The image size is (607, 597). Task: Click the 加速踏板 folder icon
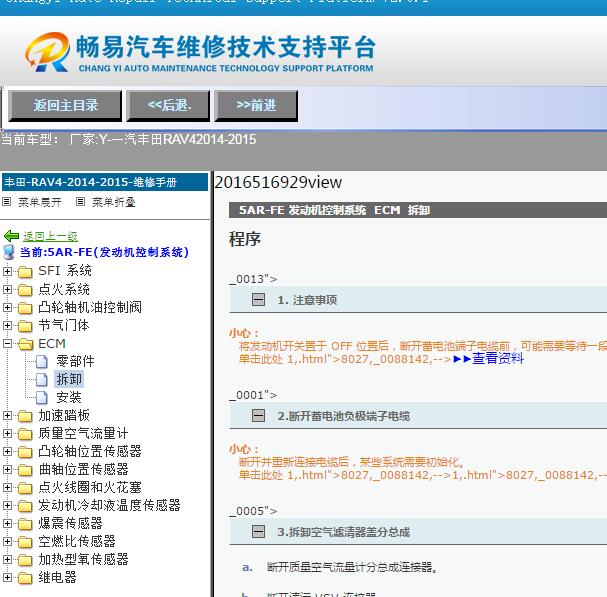pyautogui.click(x=25, y=416)
